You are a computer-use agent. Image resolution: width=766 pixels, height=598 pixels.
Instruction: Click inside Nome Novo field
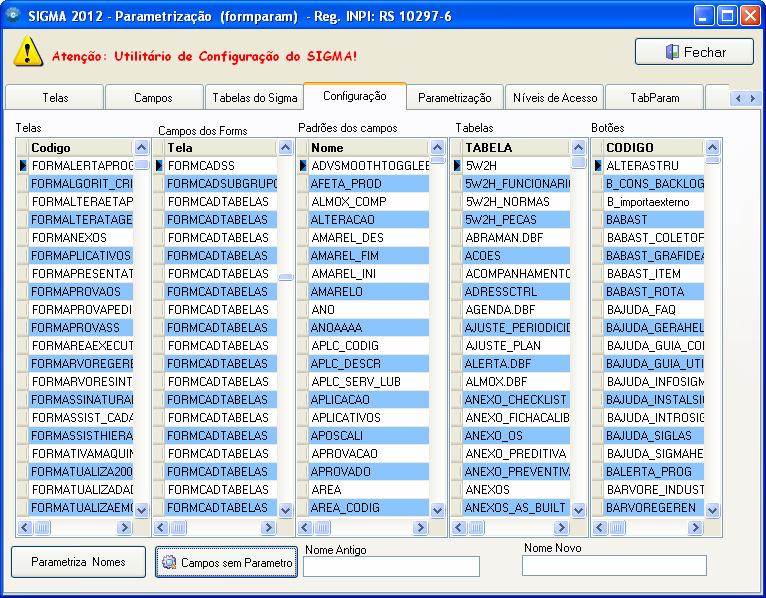point(614,565)
